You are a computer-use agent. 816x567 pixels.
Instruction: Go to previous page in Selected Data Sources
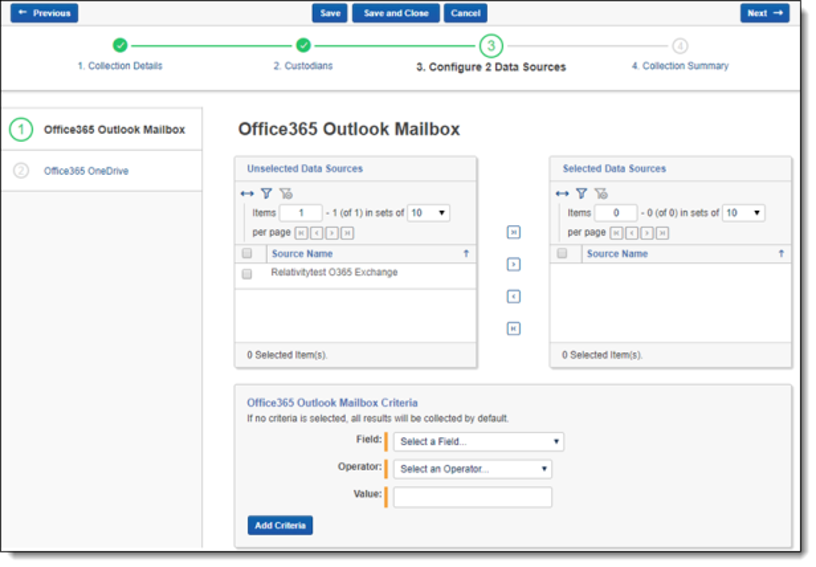[632, 233]
